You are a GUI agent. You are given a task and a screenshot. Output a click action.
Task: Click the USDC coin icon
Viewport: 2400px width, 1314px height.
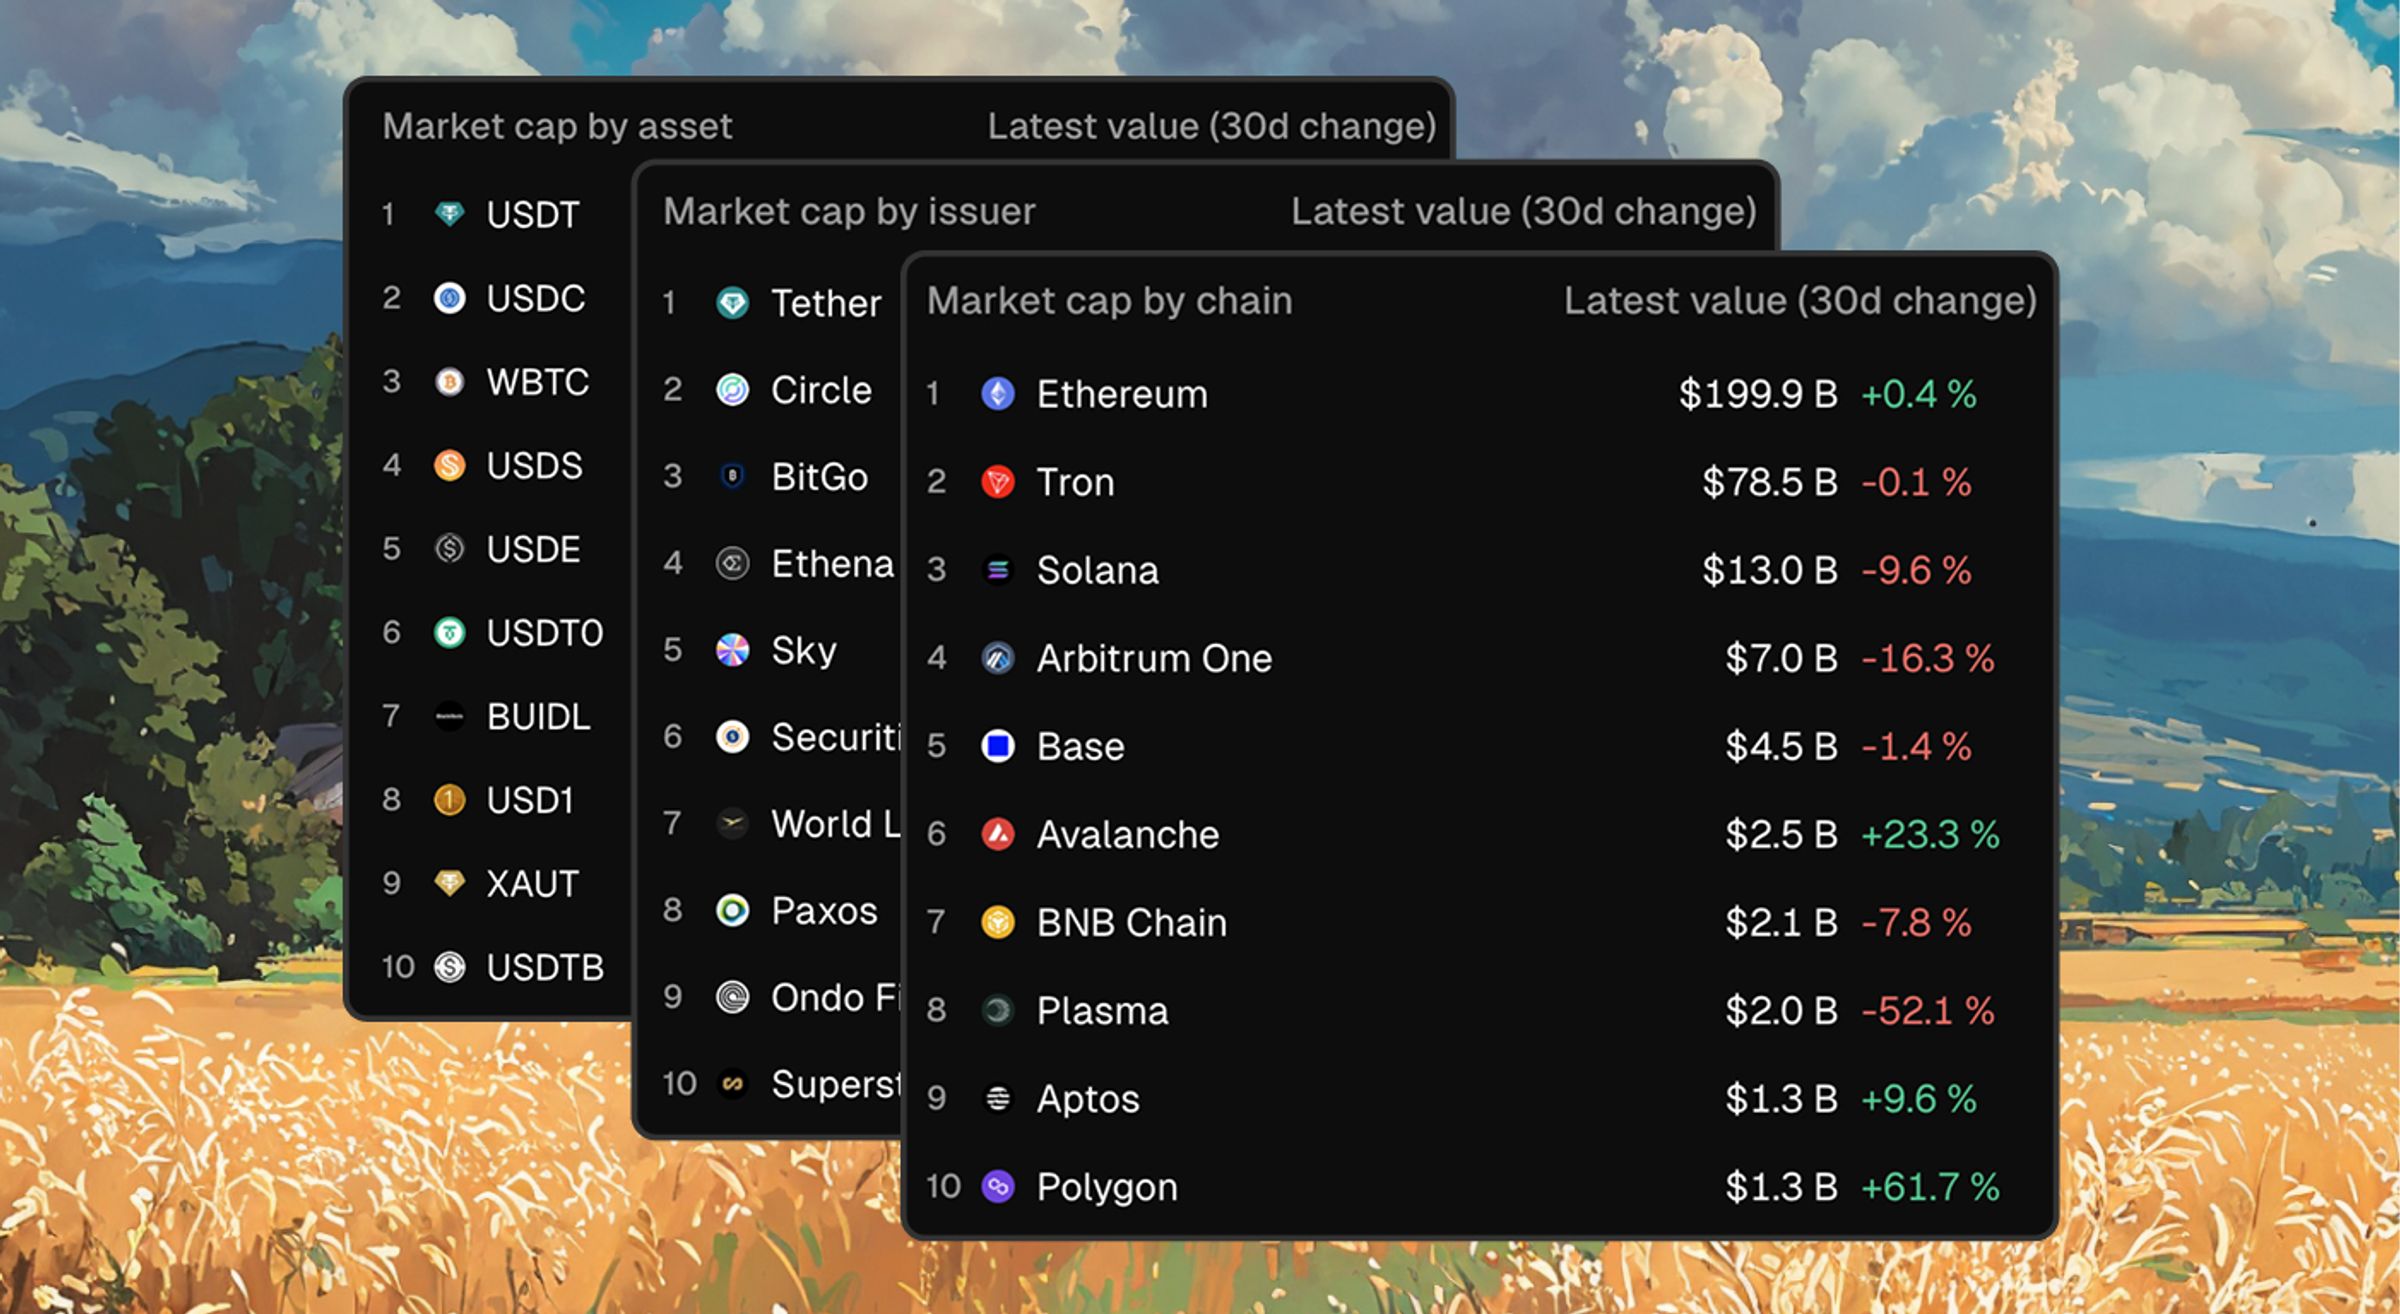pos(449,298)
